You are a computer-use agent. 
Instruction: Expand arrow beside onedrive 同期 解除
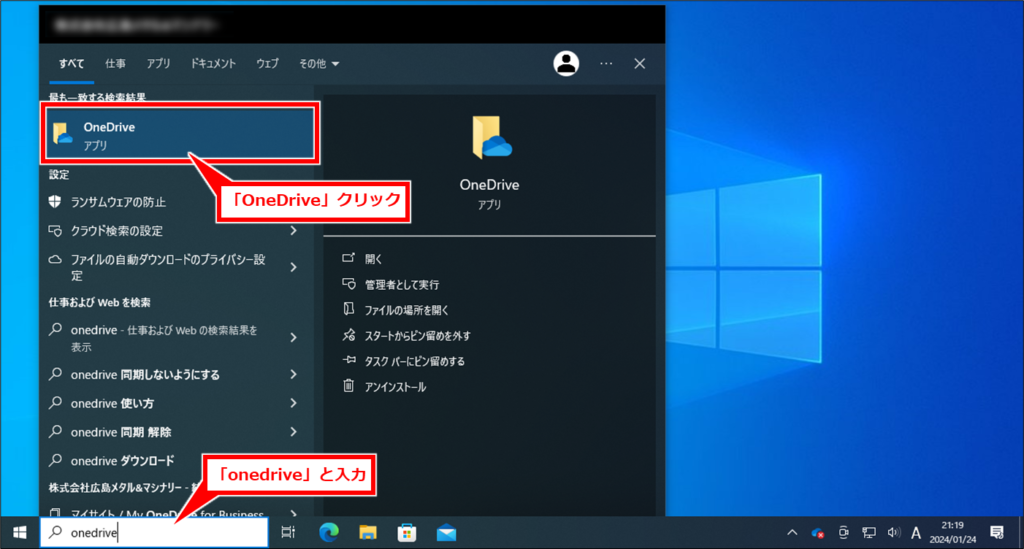[294, 431]
